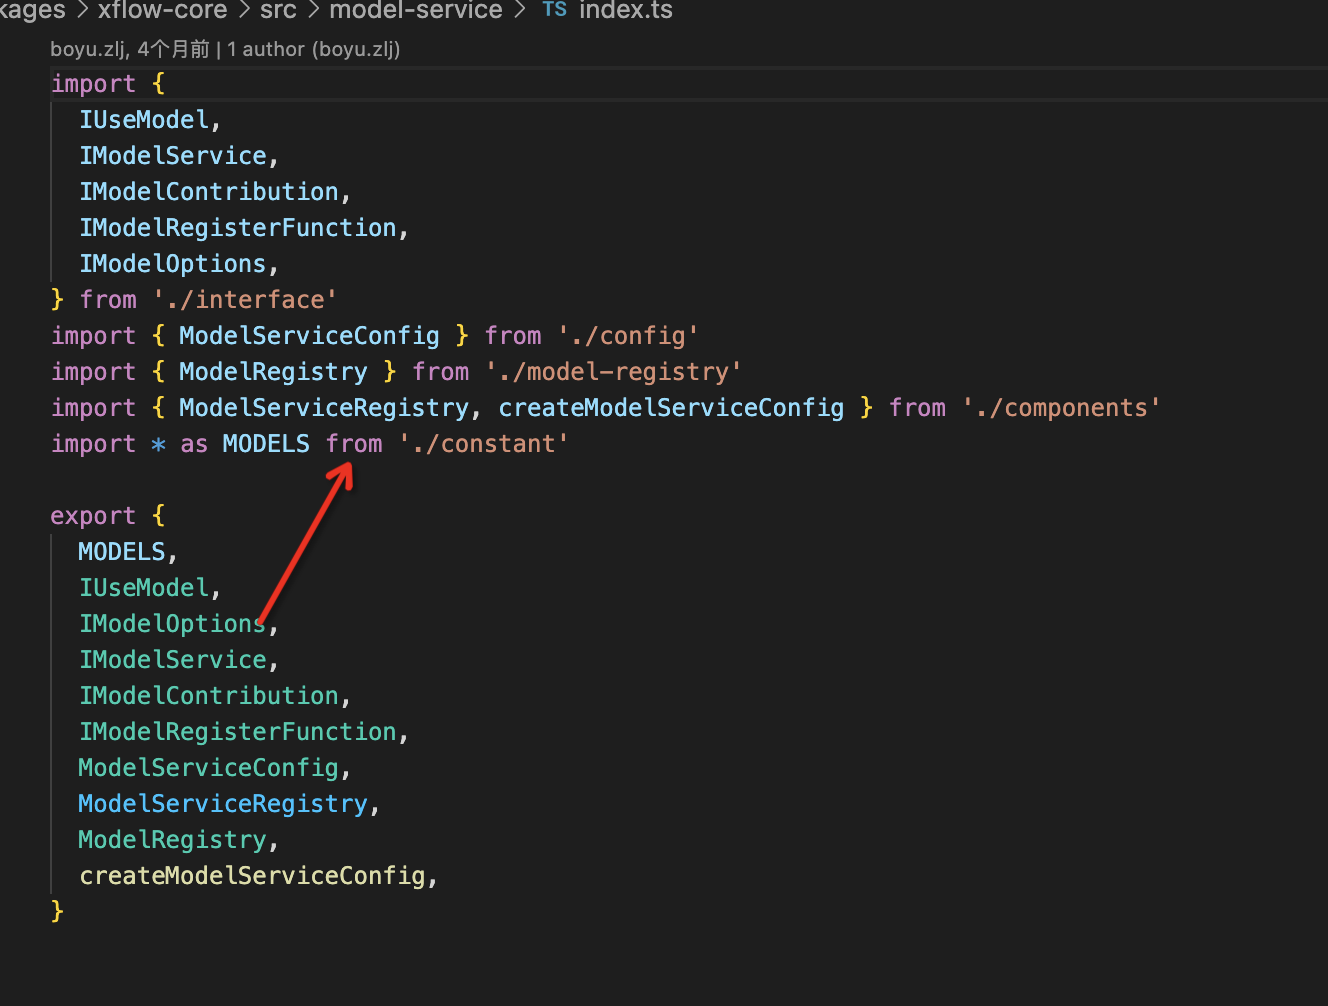This screenshot has width=1328, height=1006.
Task: Click MODELS in the export block
Action: click(x=122, y=552)
